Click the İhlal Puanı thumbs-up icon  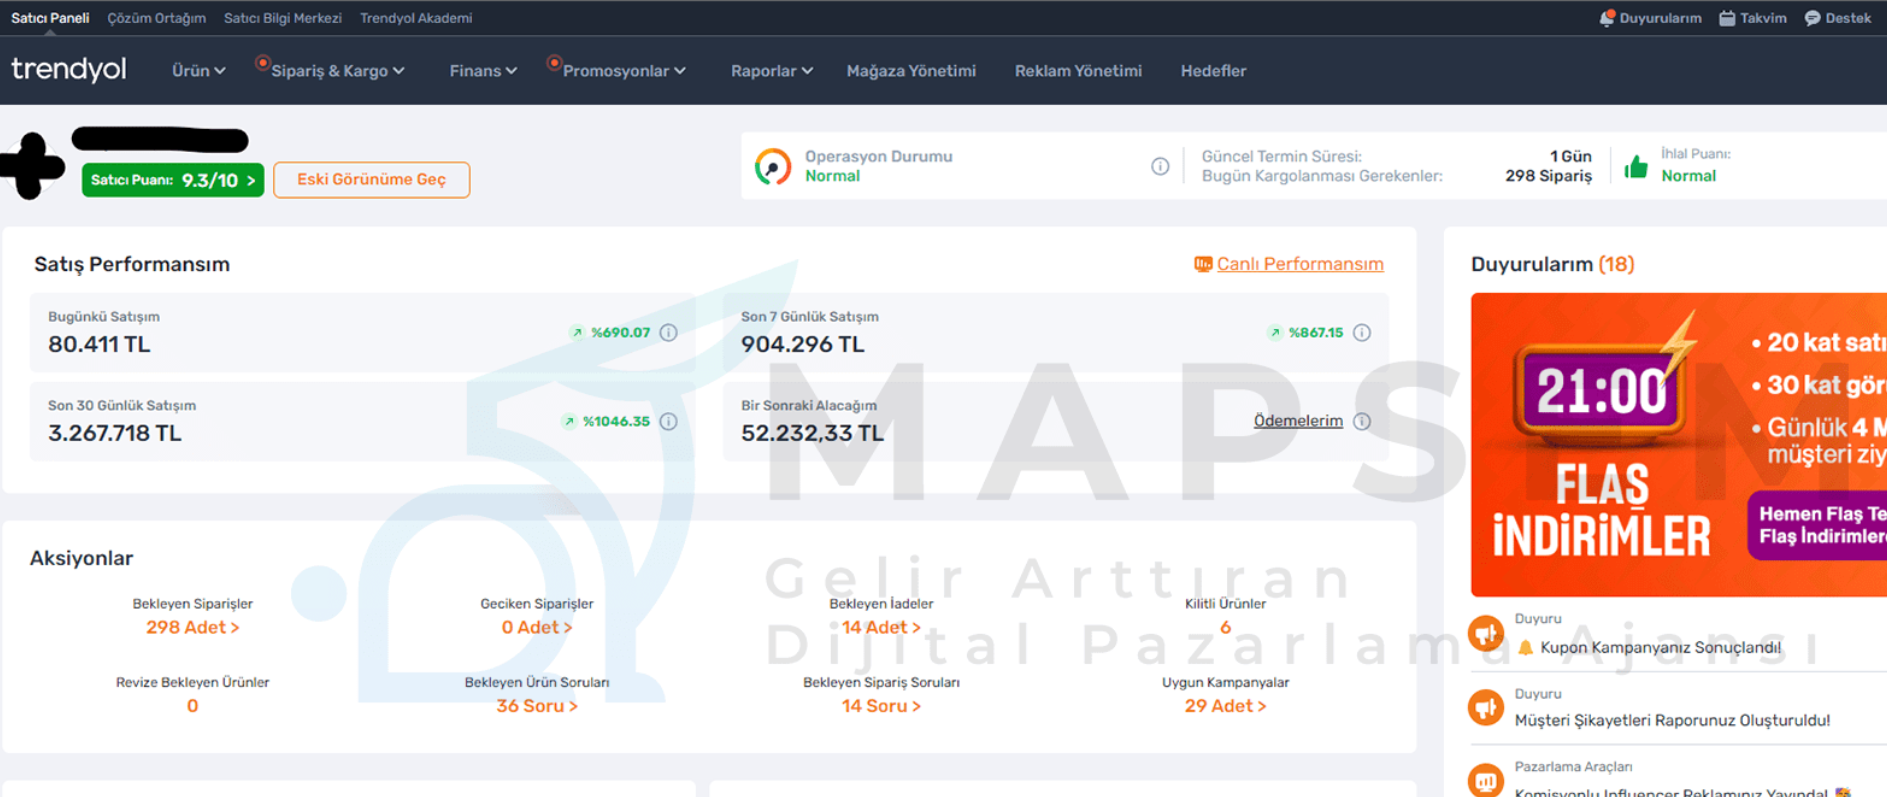[x=1636, y=166]
